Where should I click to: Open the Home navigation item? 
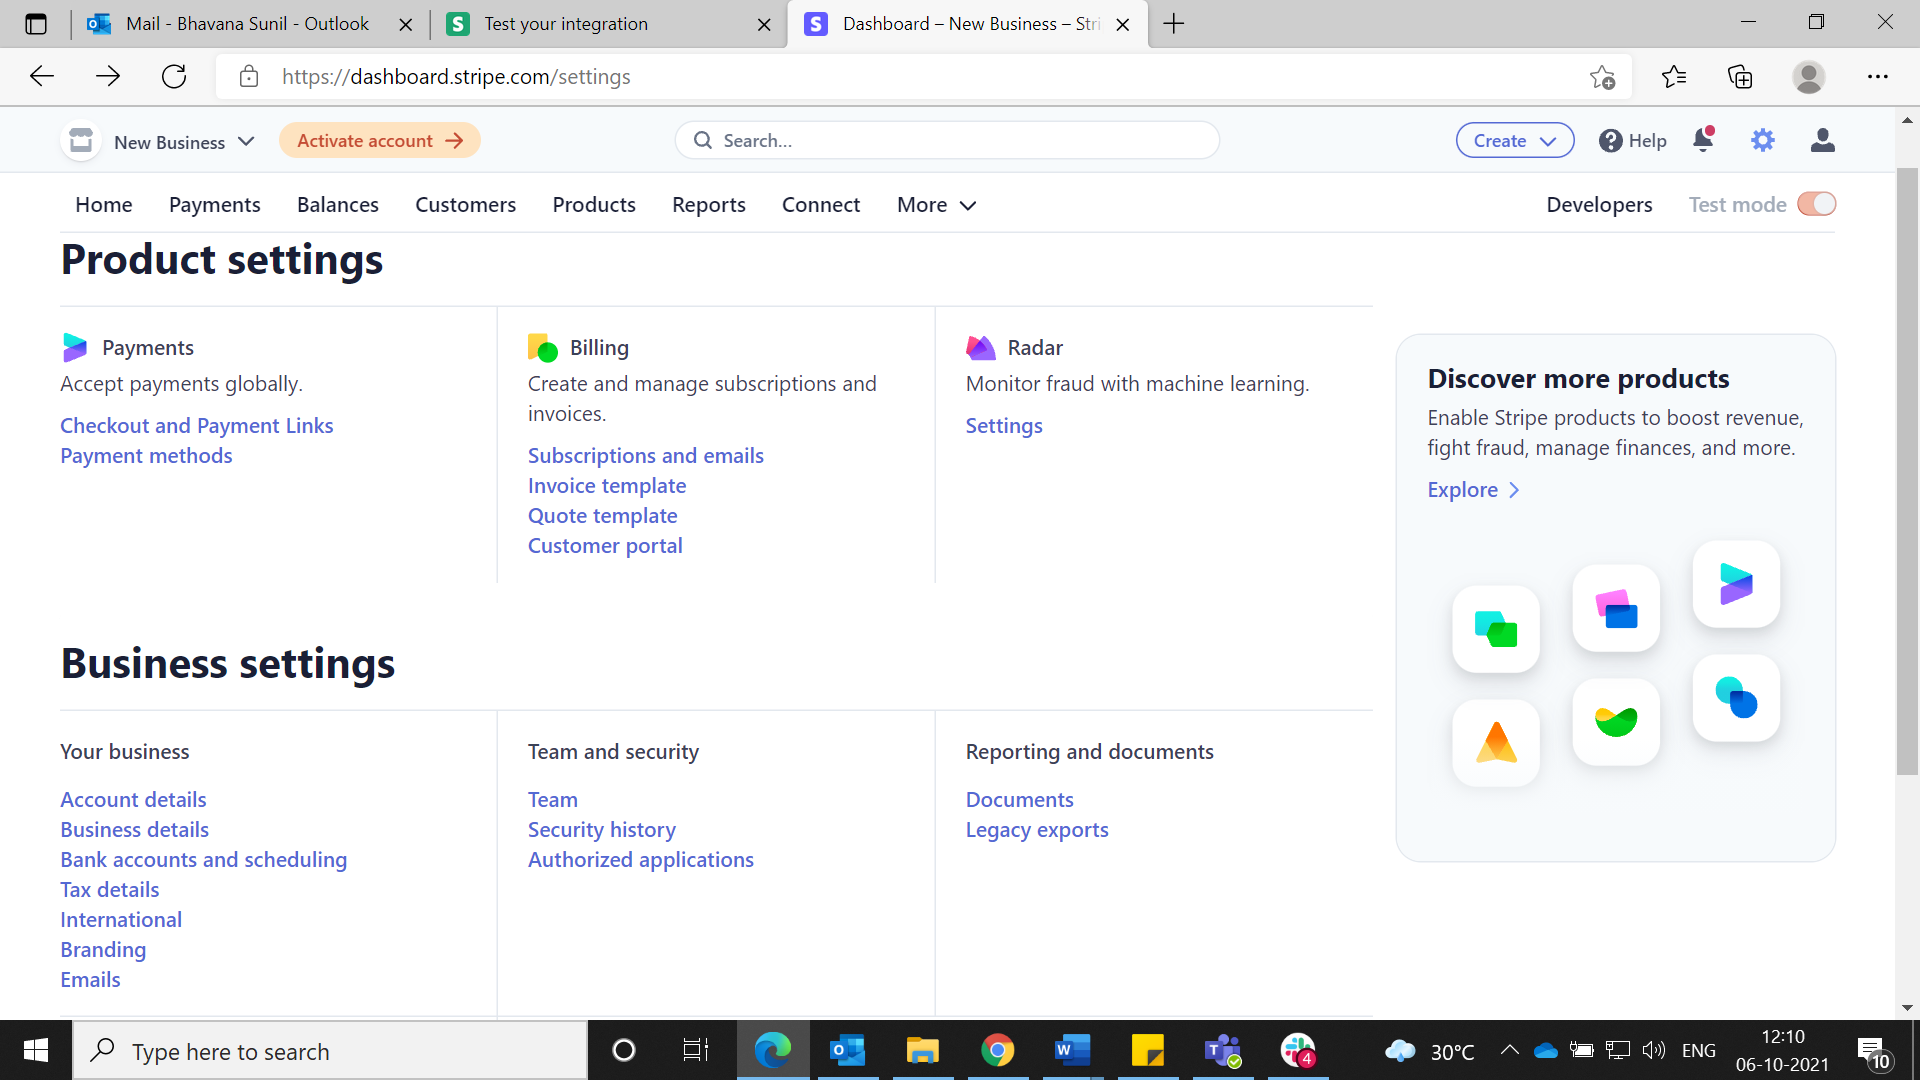coord(104,205)
